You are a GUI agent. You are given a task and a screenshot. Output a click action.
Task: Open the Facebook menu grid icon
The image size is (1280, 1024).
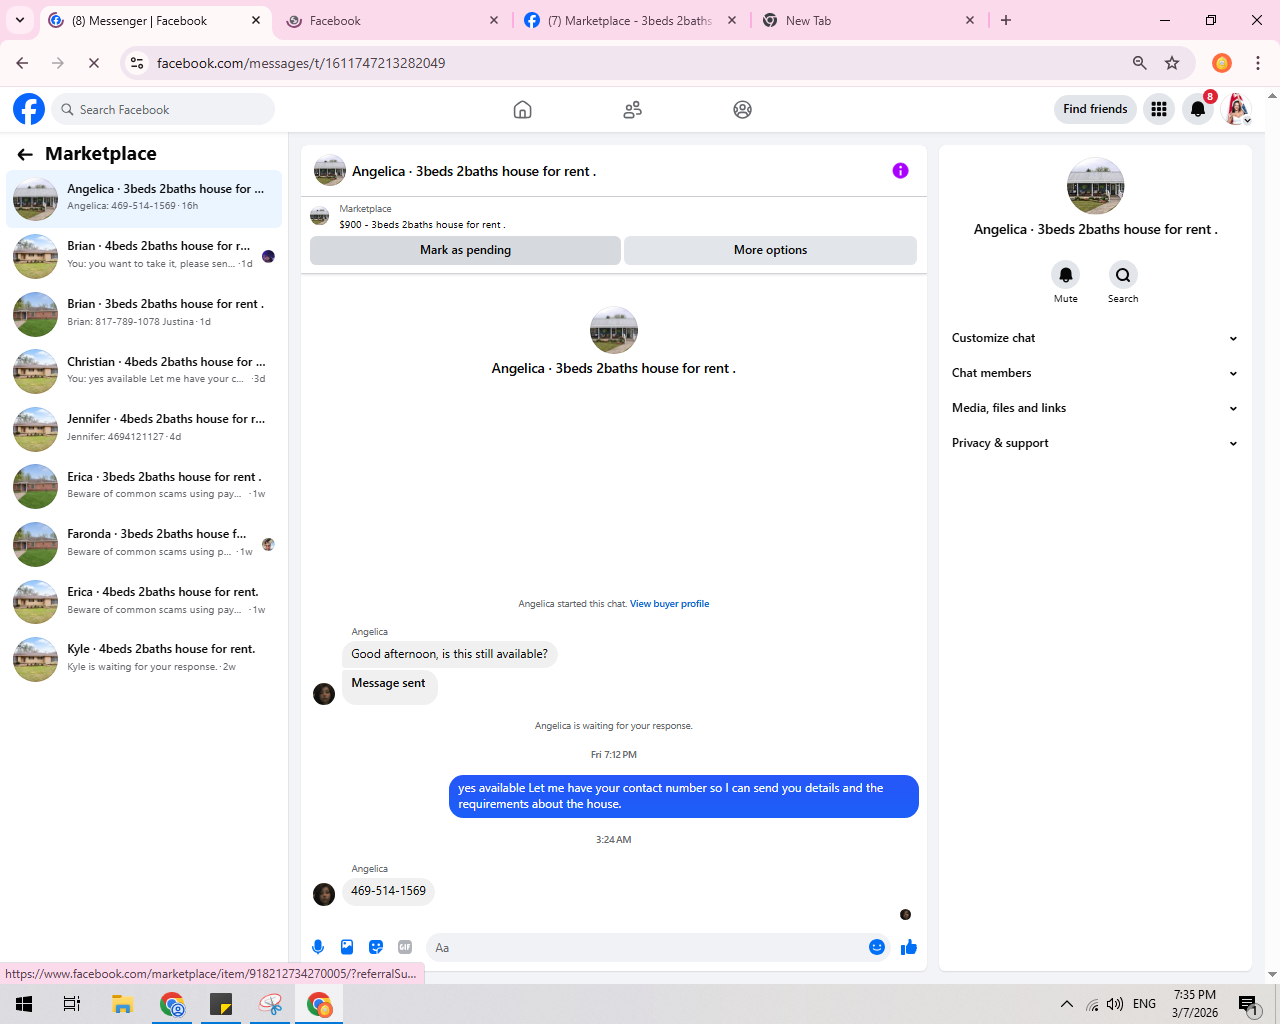(x=1159, y=109)
